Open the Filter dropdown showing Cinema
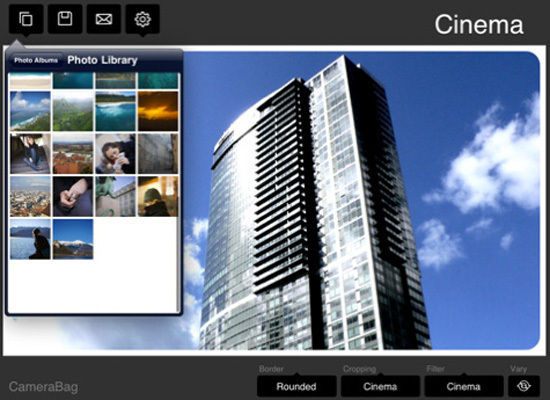This screenshot has width=550, height=400. (464, 386)
